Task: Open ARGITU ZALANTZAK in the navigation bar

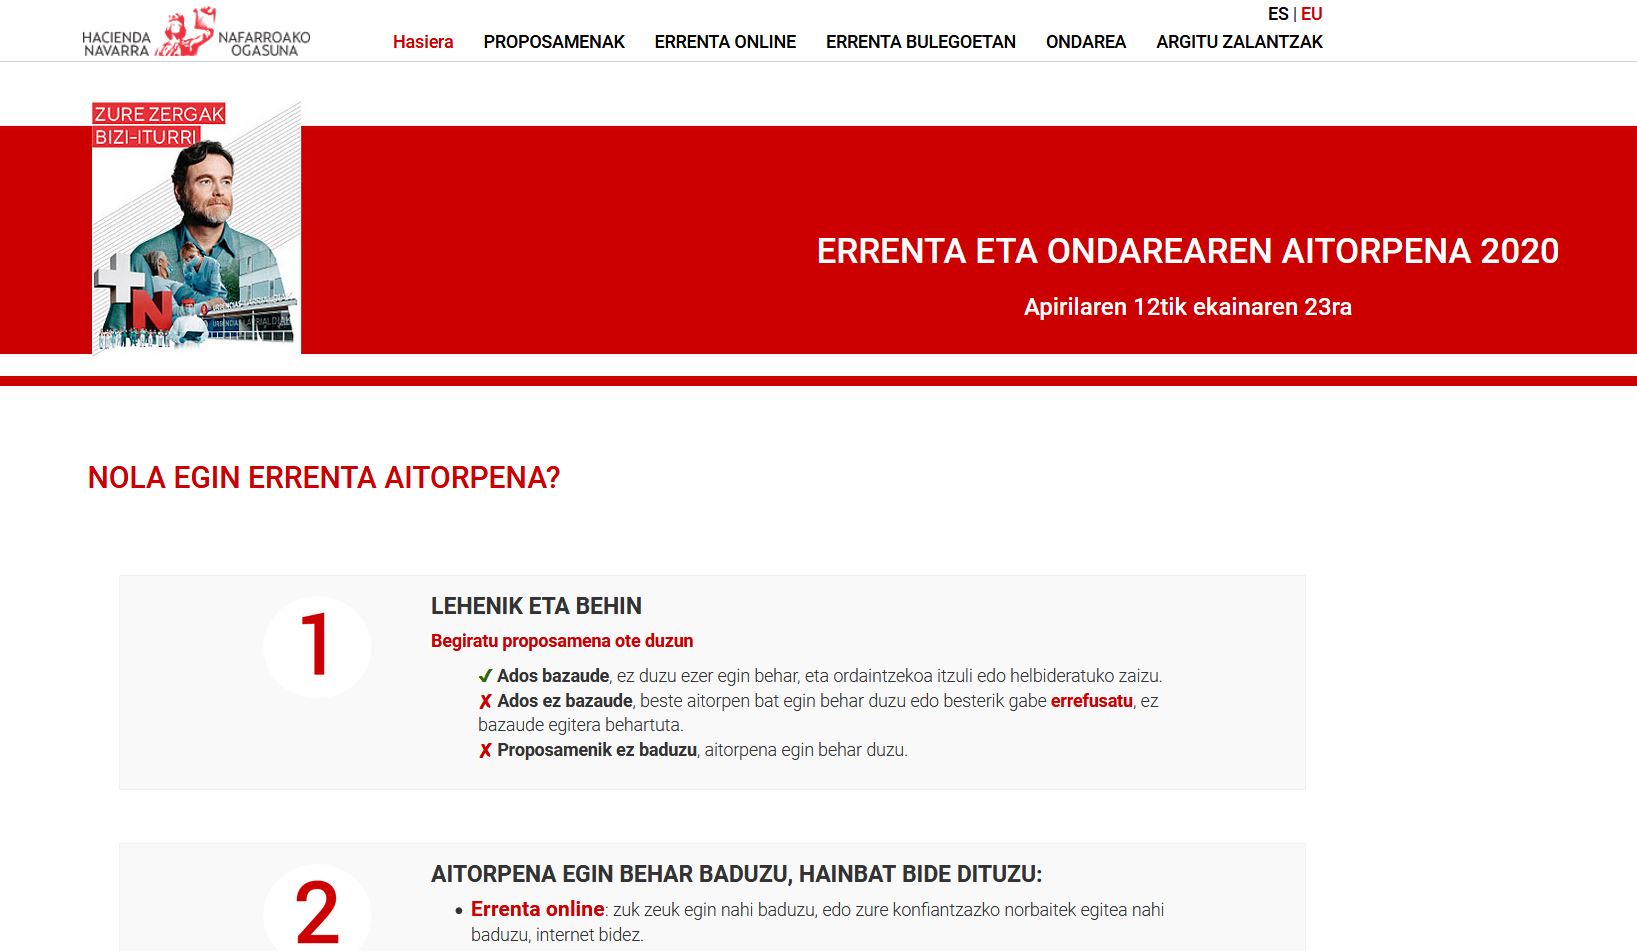Action: coord(1239,42)
